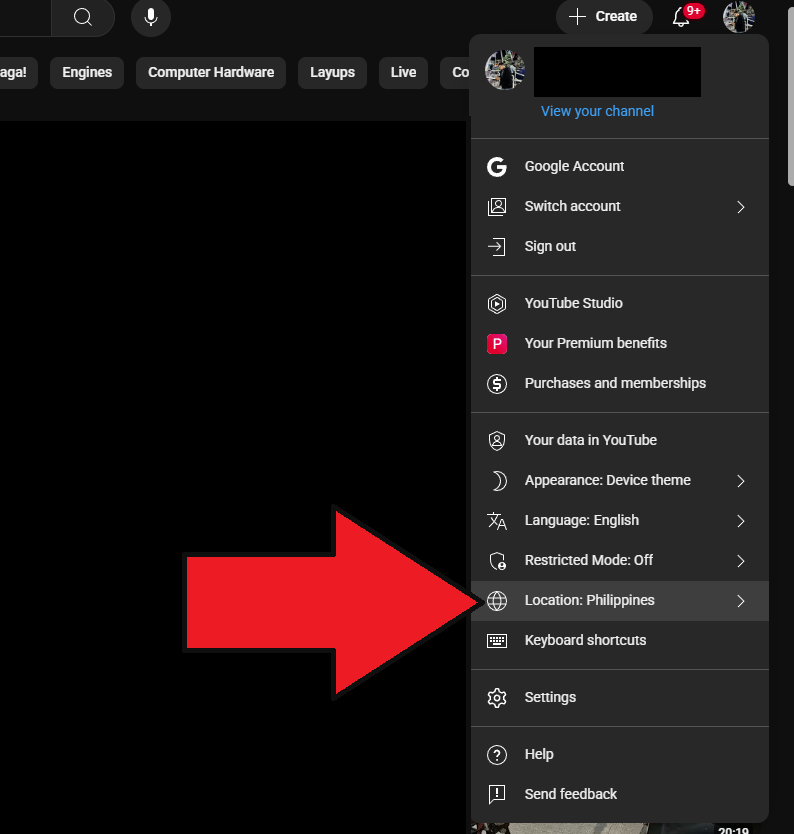Open YouTube Studio menu entry
794x834 pixels.
pos(620,303)
